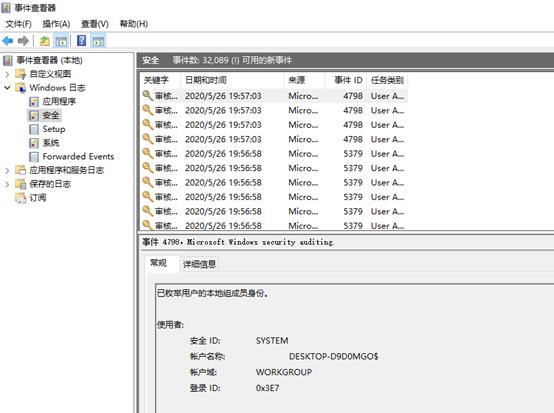554x413 pixels.
Task: Select the 应用程序 log icon
Action: pyautogui.click(x=34, y=102)
